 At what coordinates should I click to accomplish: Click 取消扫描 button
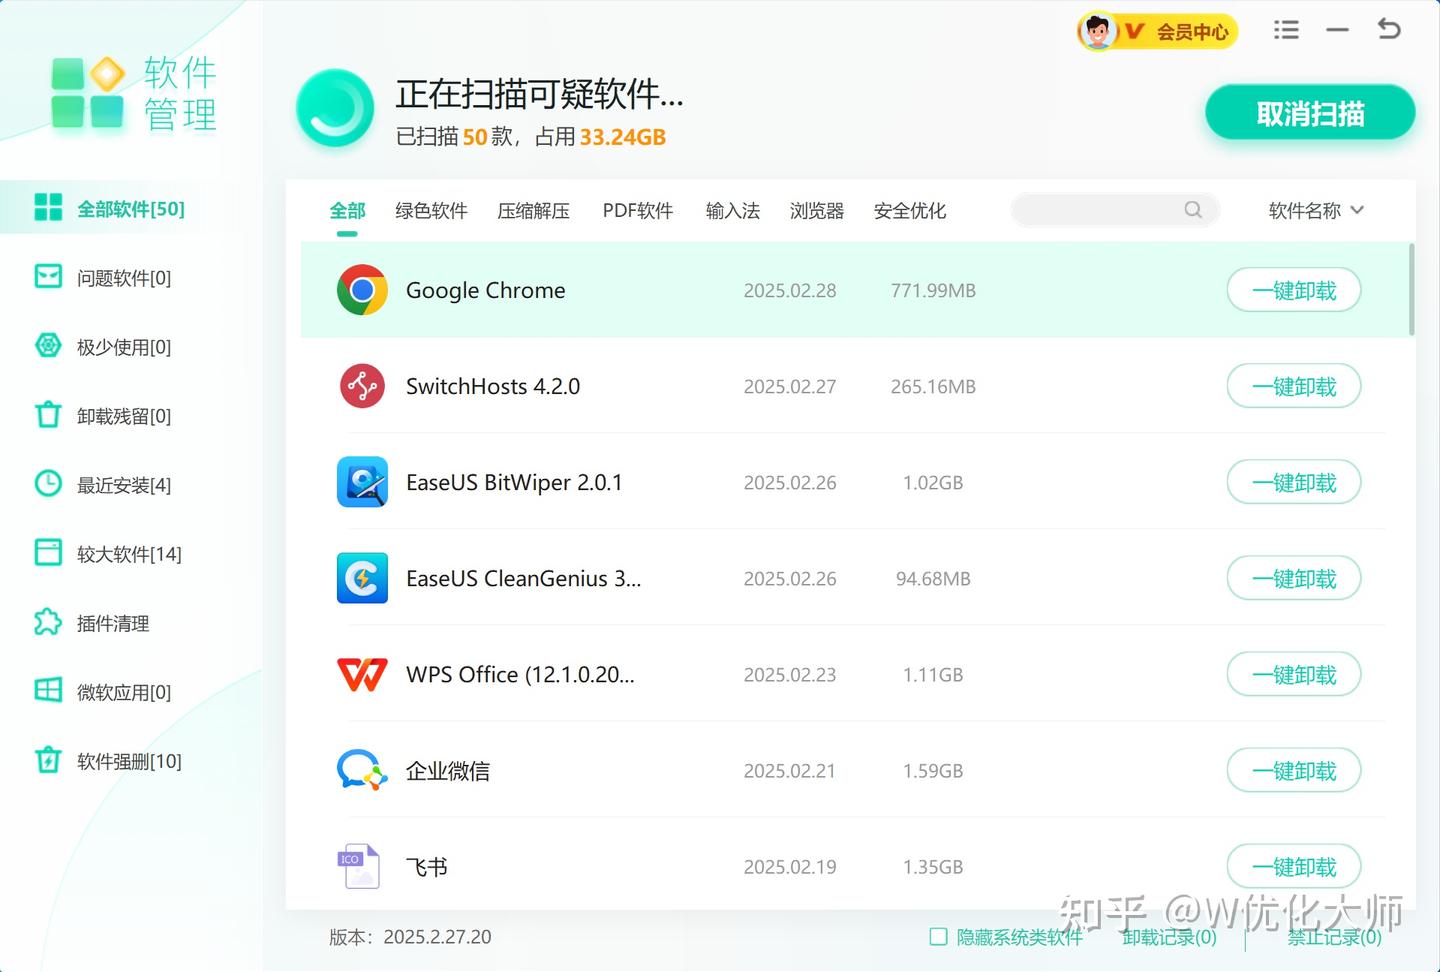(1310, 113)
